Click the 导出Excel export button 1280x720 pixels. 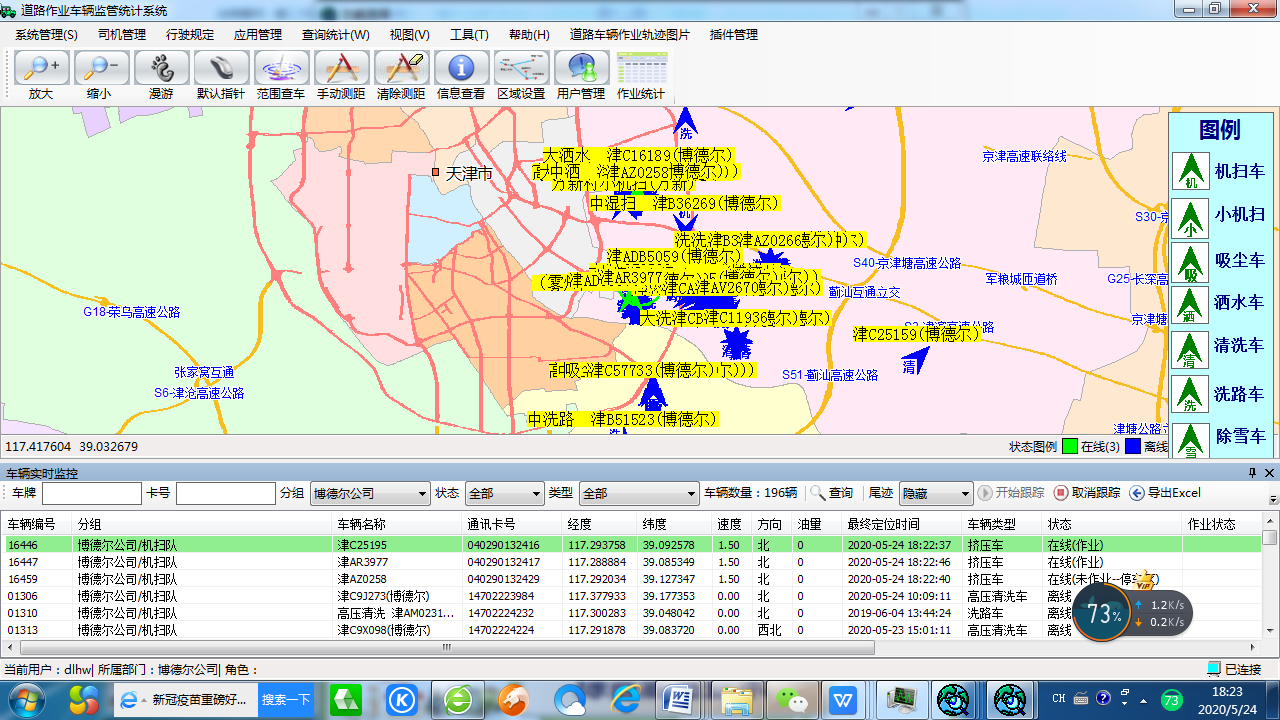(x=1165, y=493)
